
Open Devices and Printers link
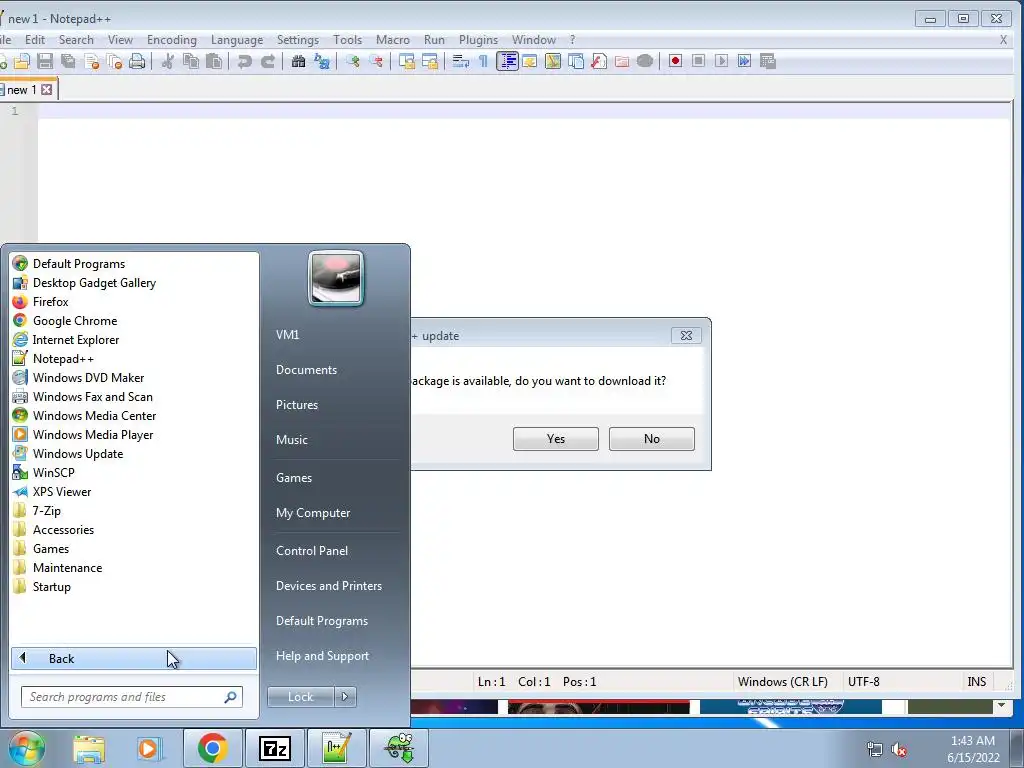point(328,586)
